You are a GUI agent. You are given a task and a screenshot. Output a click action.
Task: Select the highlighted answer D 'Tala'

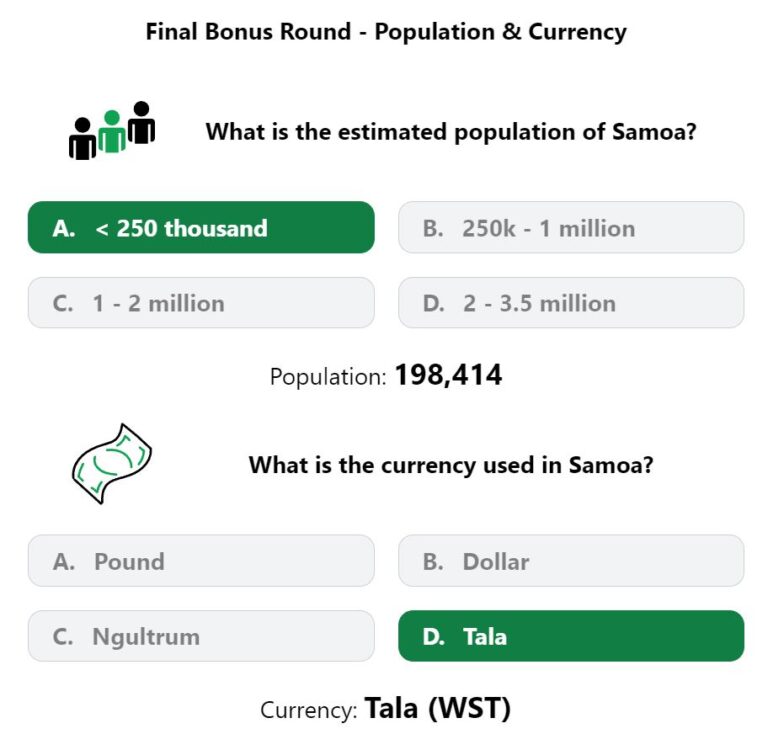click(571, 636)
